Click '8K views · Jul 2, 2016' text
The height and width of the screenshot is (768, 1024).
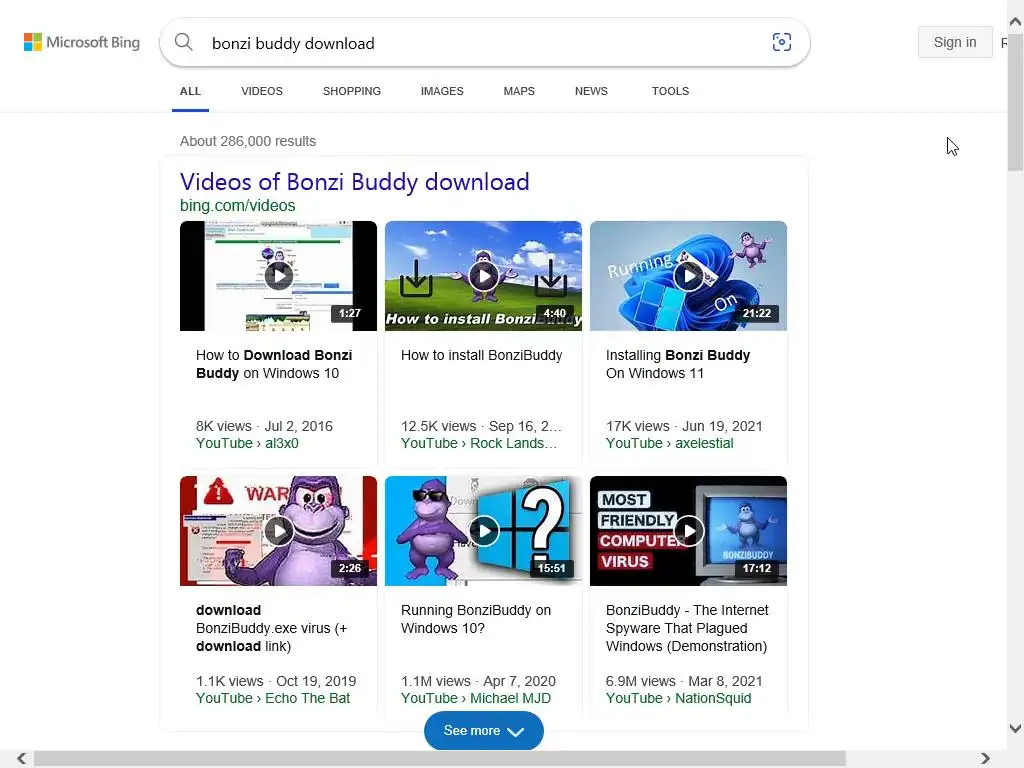[264, 426]
